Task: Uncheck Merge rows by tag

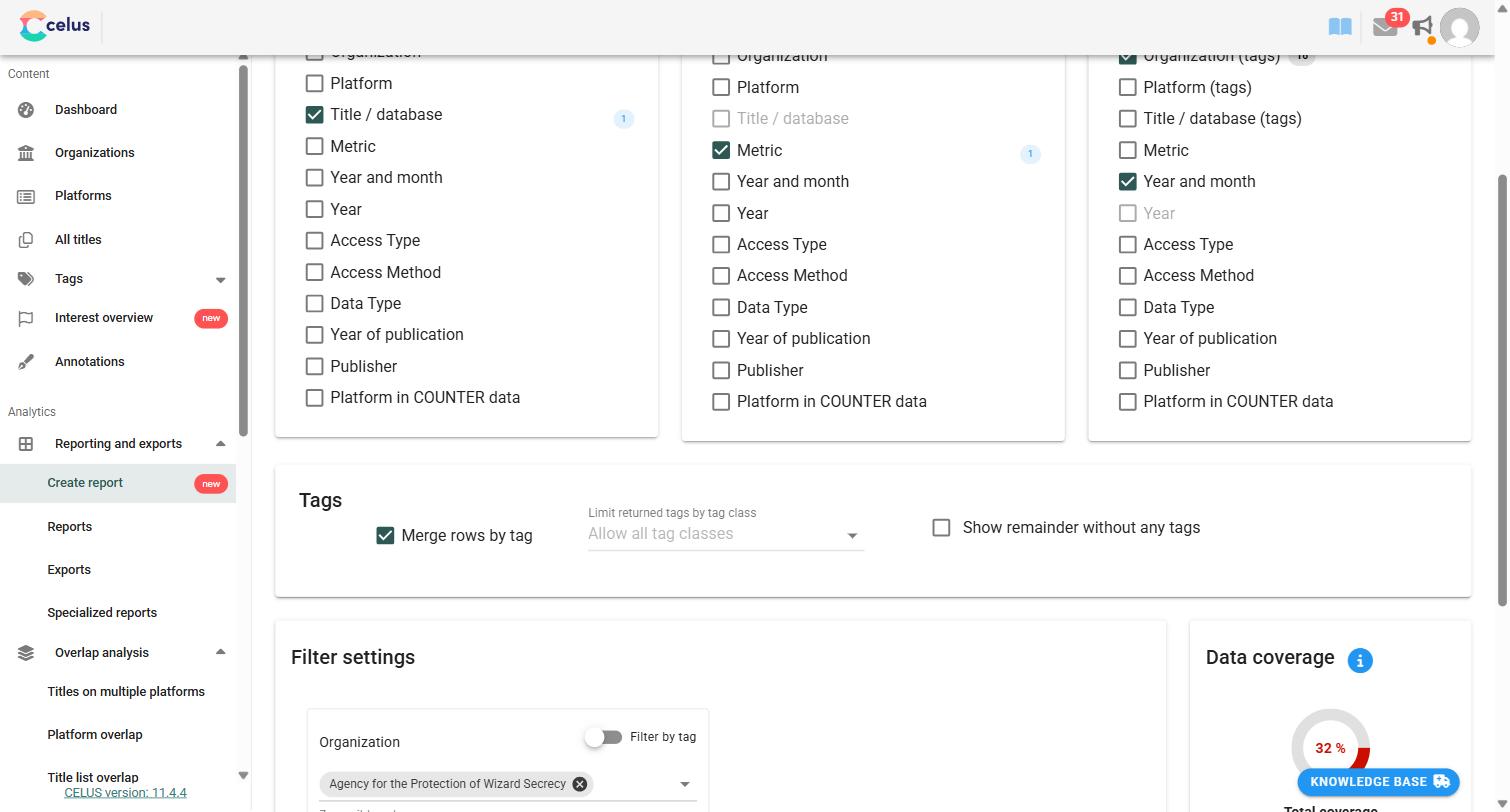Action: click(385, 536)
